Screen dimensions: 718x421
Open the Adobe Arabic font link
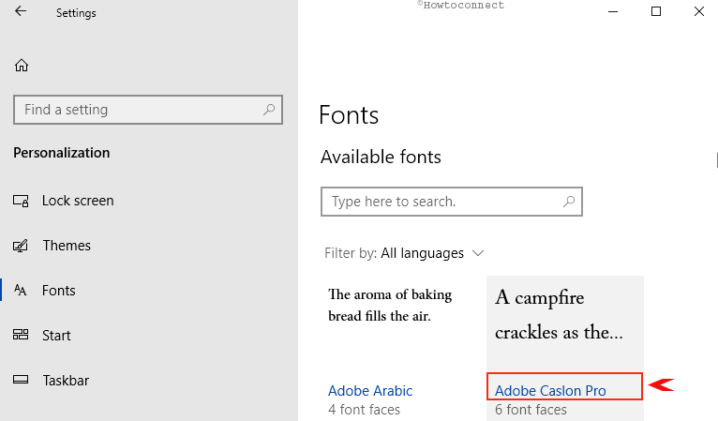click(370, 391)
